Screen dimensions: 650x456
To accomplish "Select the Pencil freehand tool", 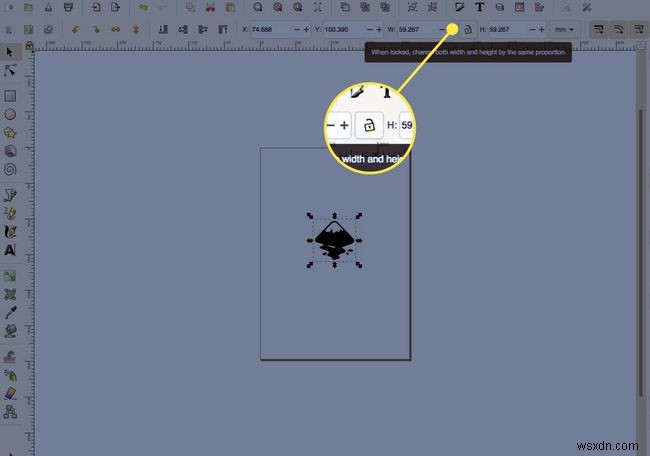I will point(10,213).
